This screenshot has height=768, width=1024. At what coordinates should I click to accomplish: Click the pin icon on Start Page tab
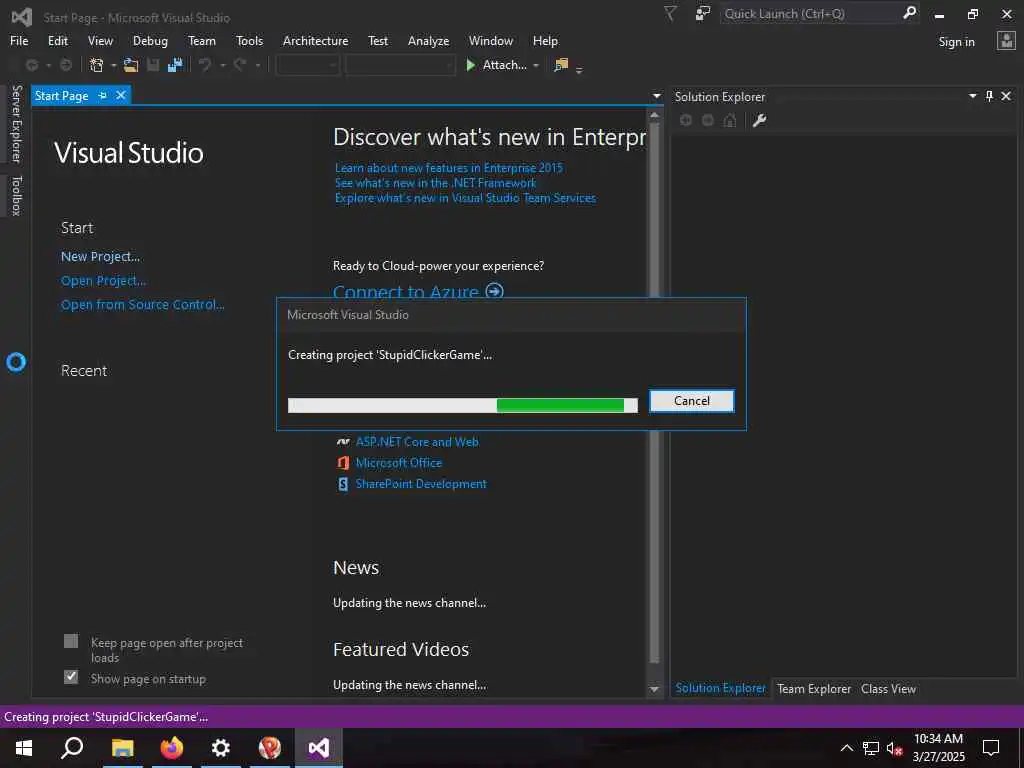(x=103, y=95)
